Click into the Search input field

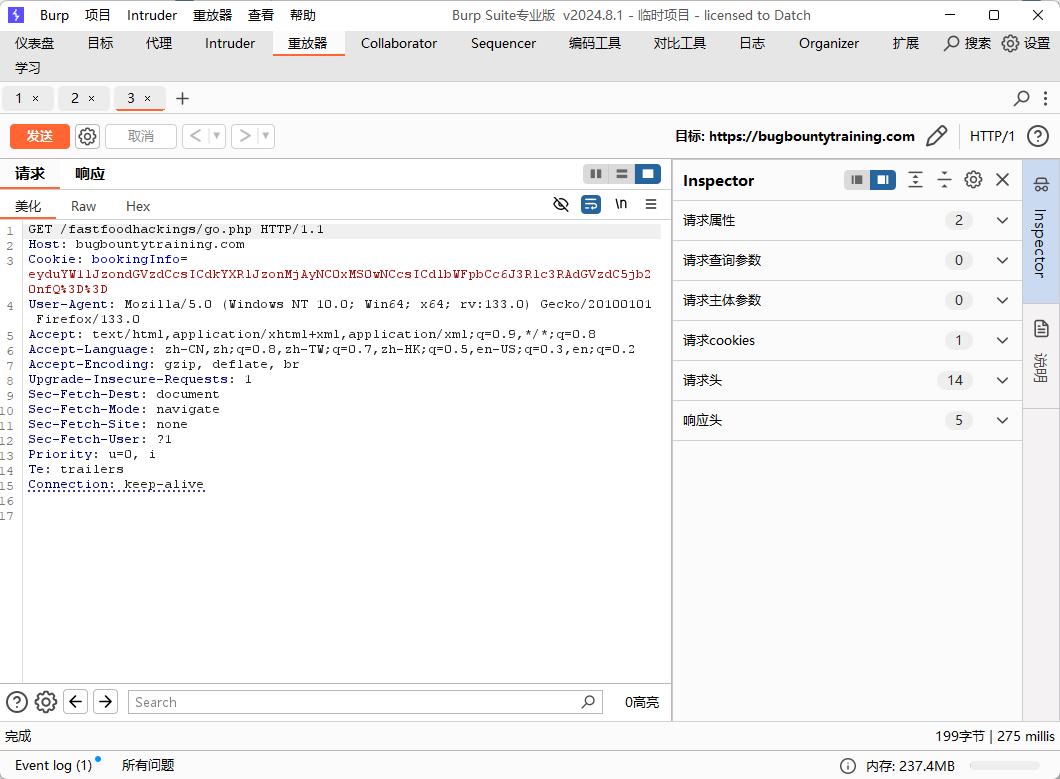pos(365,702)
